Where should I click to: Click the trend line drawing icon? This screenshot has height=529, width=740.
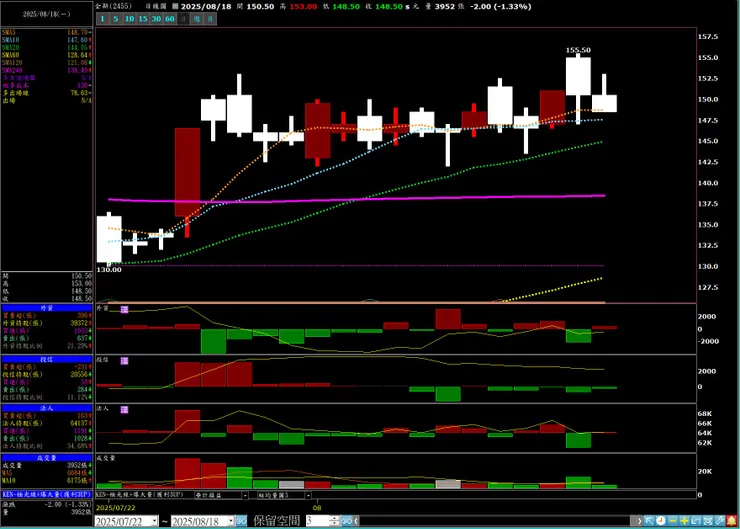720,521
